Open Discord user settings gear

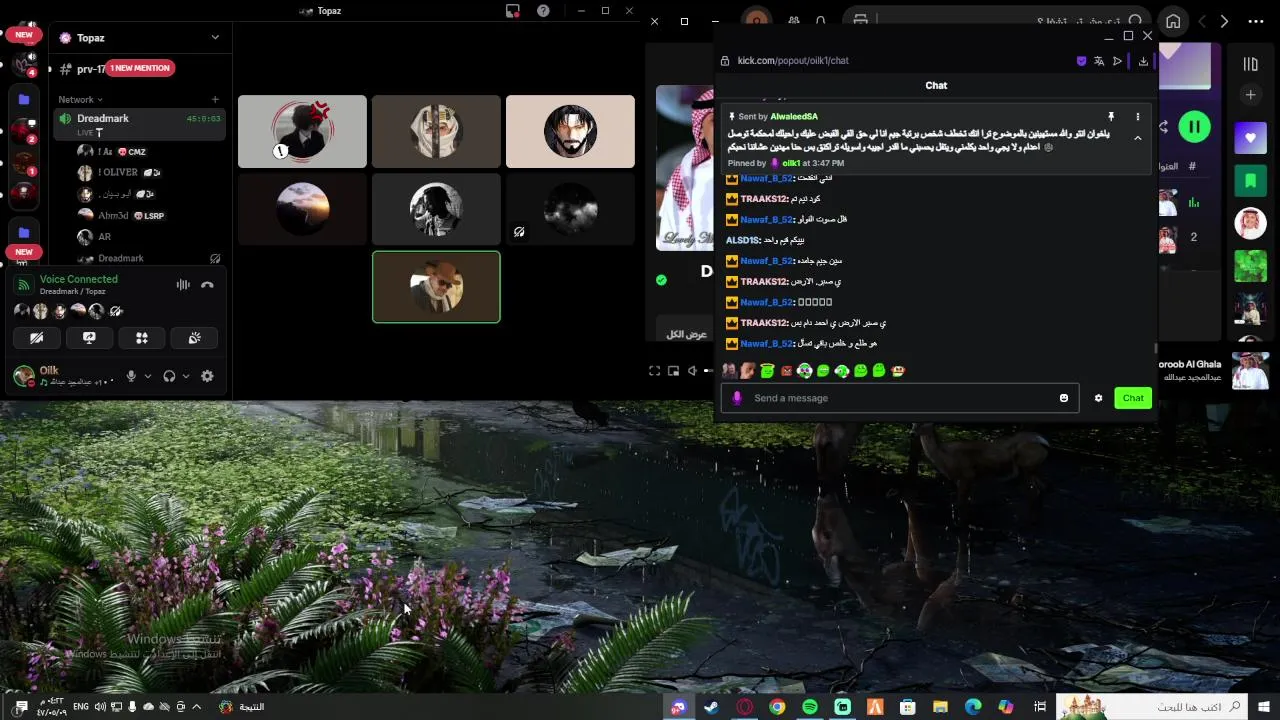click(x=207, y=376)
